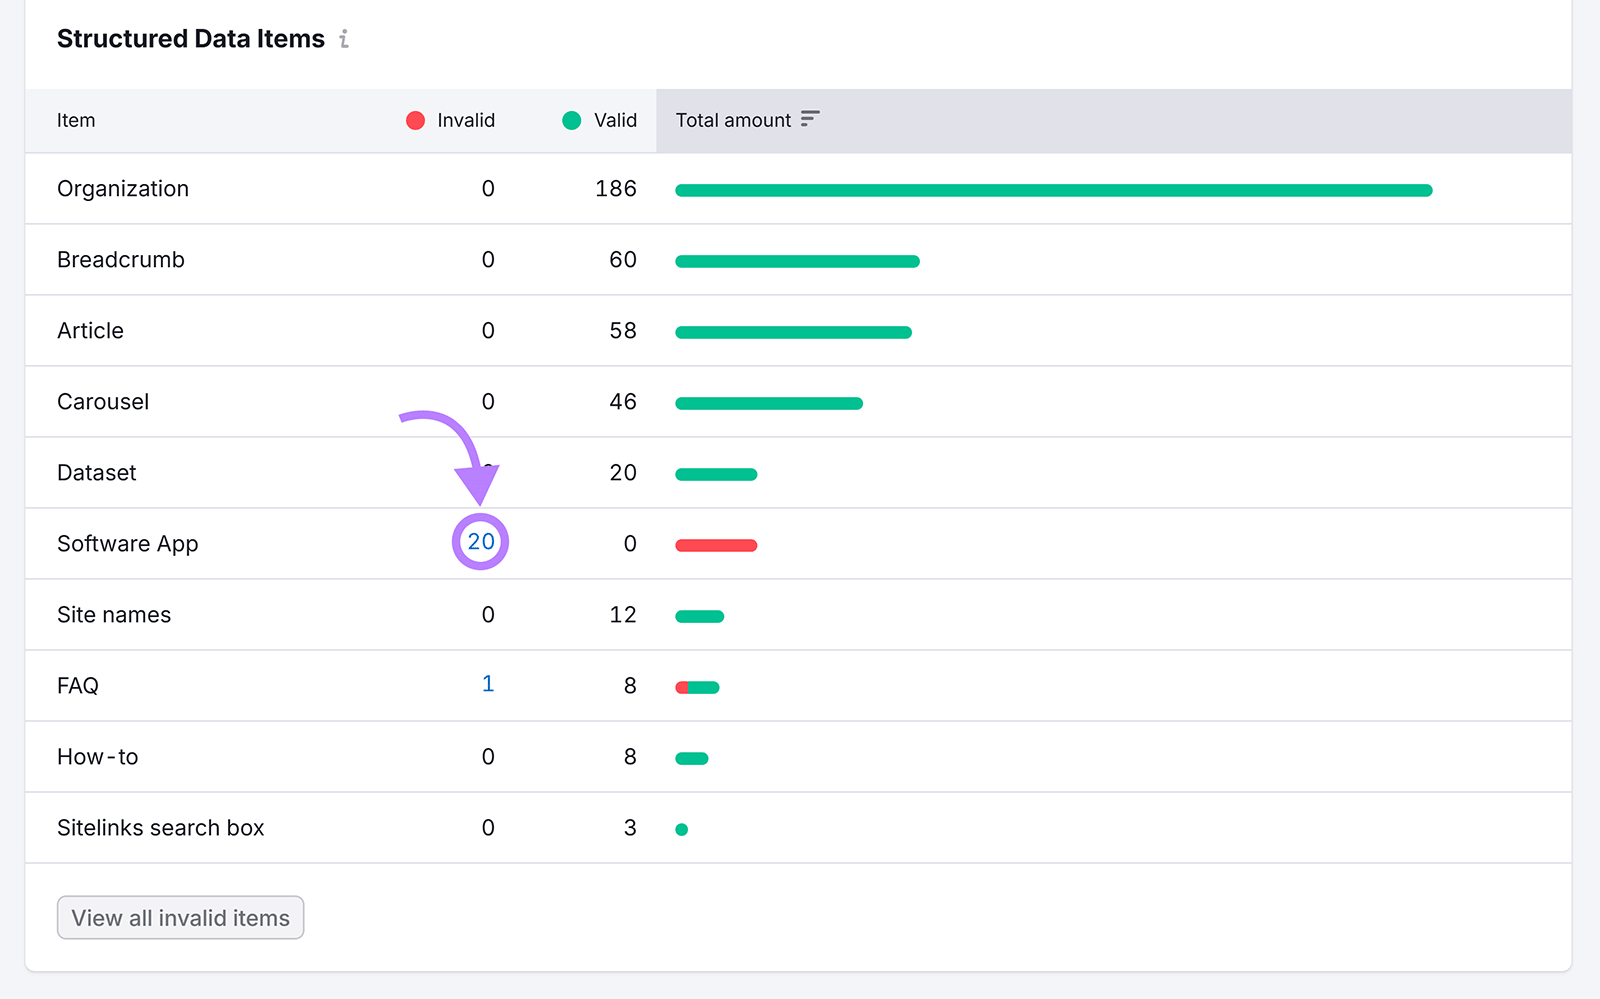1600x999 pixels.
Task: Select the Organization row
Action: (x=123, y=189)
